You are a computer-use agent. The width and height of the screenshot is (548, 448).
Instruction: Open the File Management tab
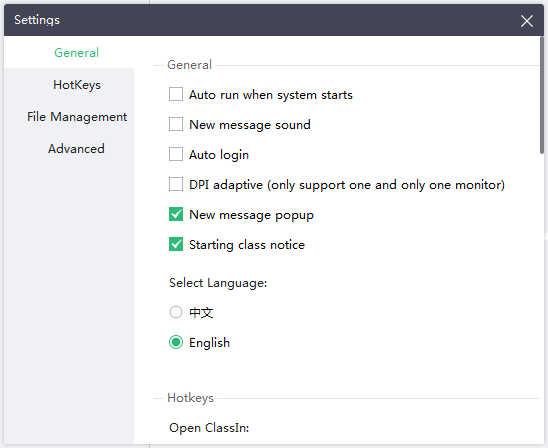pyautogui.click(x=77, y=117)
